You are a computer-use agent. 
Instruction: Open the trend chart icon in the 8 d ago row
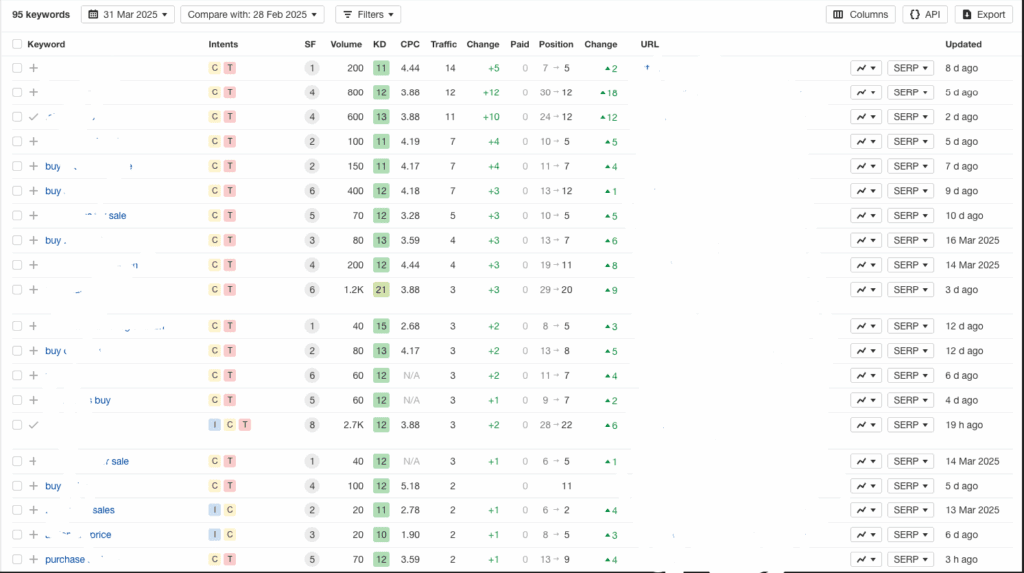pyautogui.click(x=866, y=68)
